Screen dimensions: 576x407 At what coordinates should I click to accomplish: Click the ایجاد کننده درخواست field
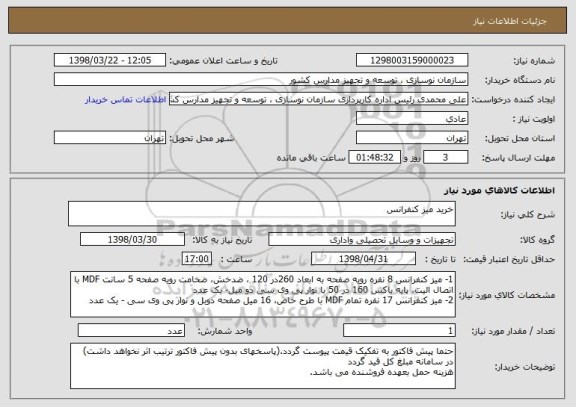(318, 99)
